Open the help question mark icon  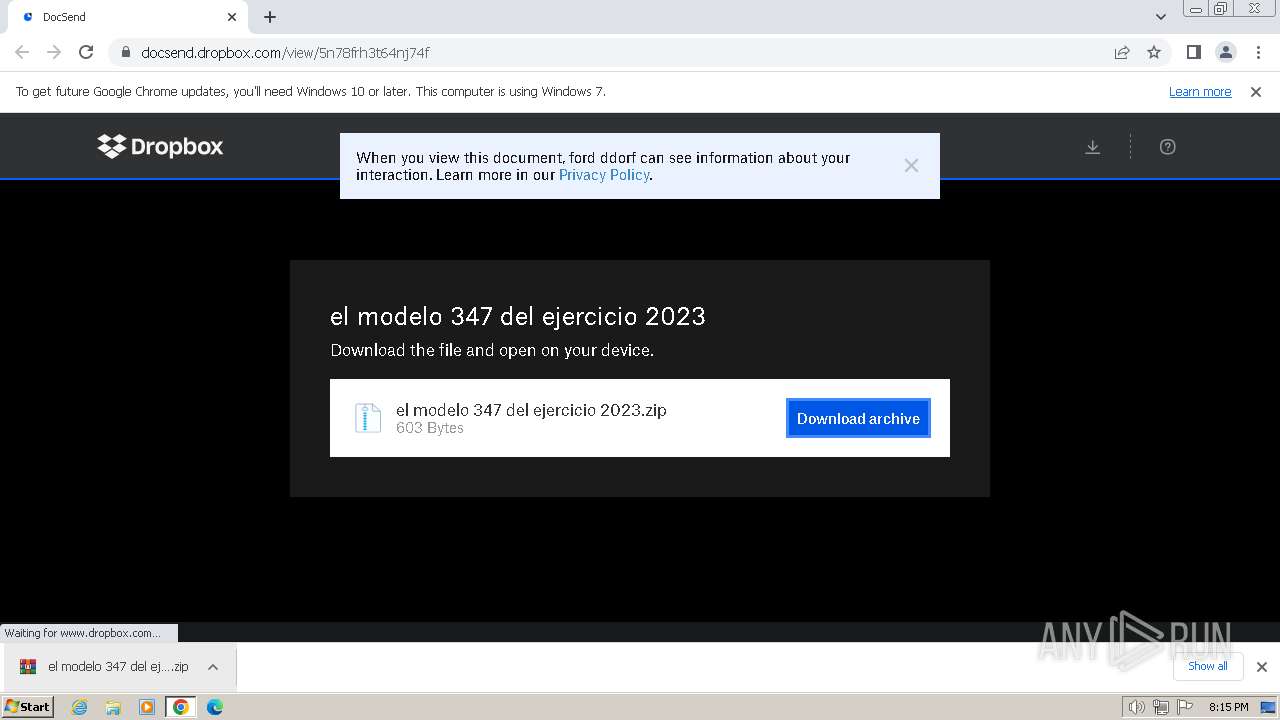coord(1167,147)
